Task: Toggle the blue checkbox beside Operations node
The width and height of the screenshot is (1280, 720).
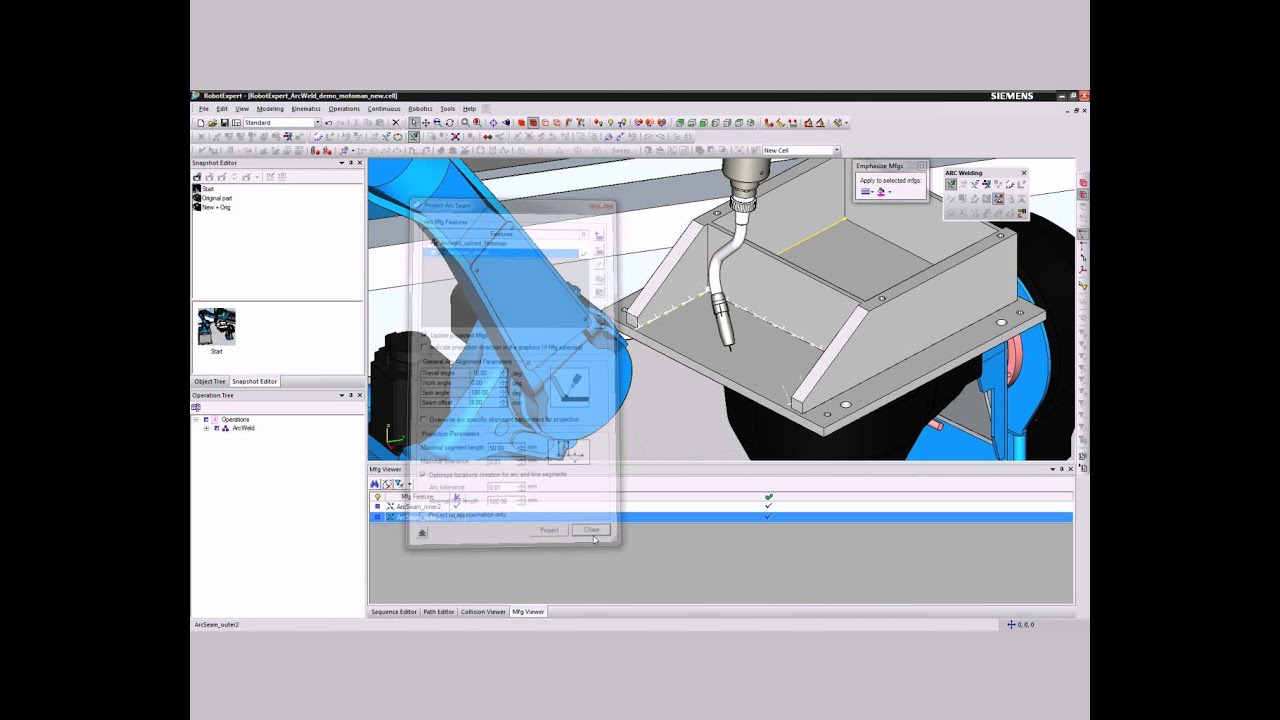Action: [206, 419]
